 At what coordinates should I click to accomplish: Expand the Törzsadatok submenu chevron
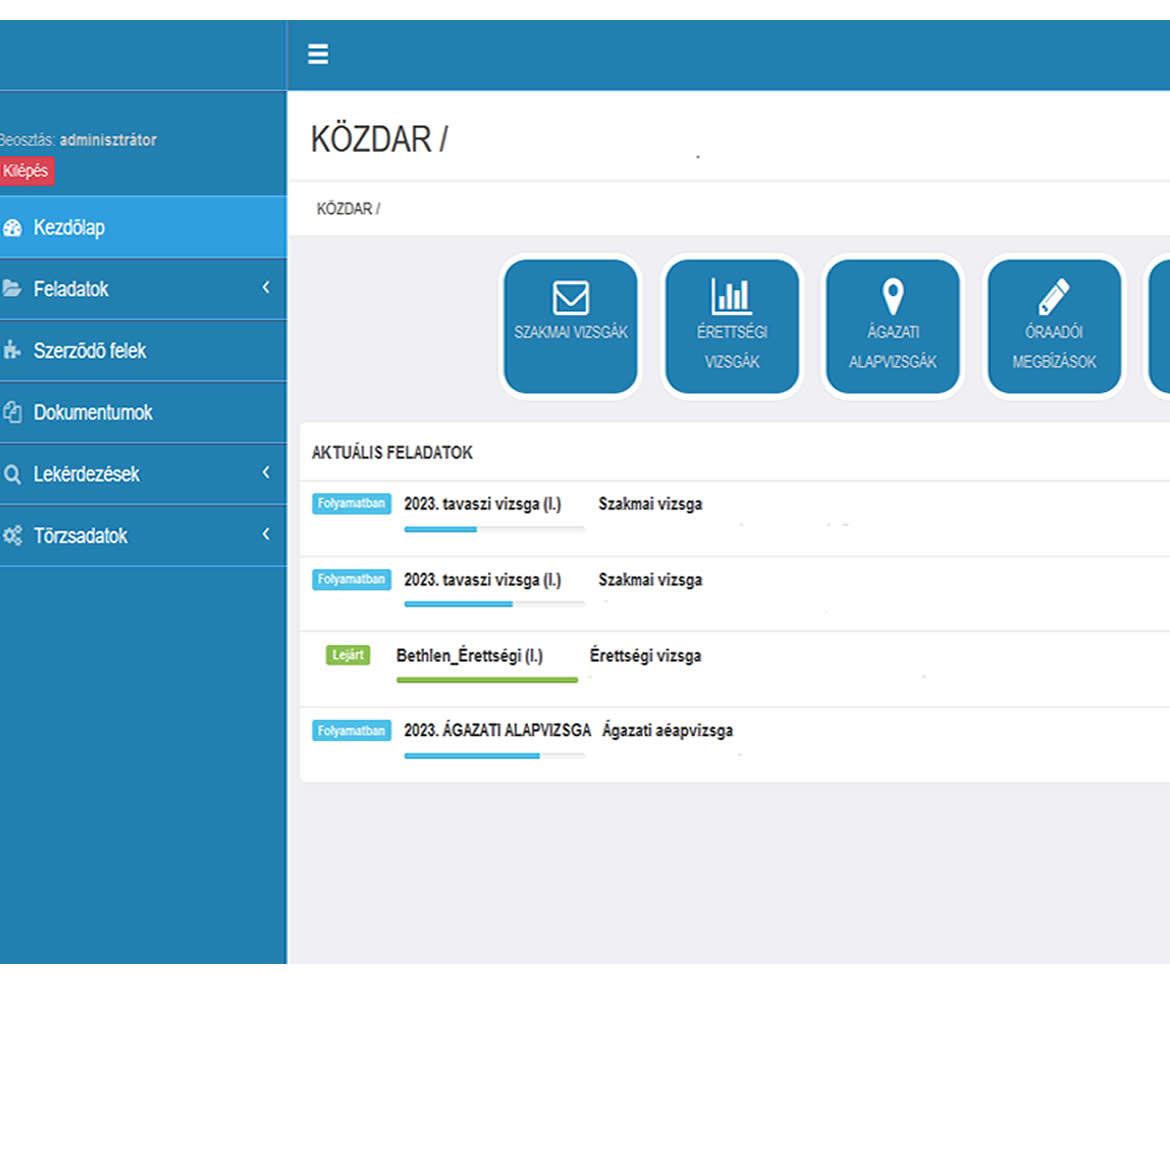tap(266, 534)
